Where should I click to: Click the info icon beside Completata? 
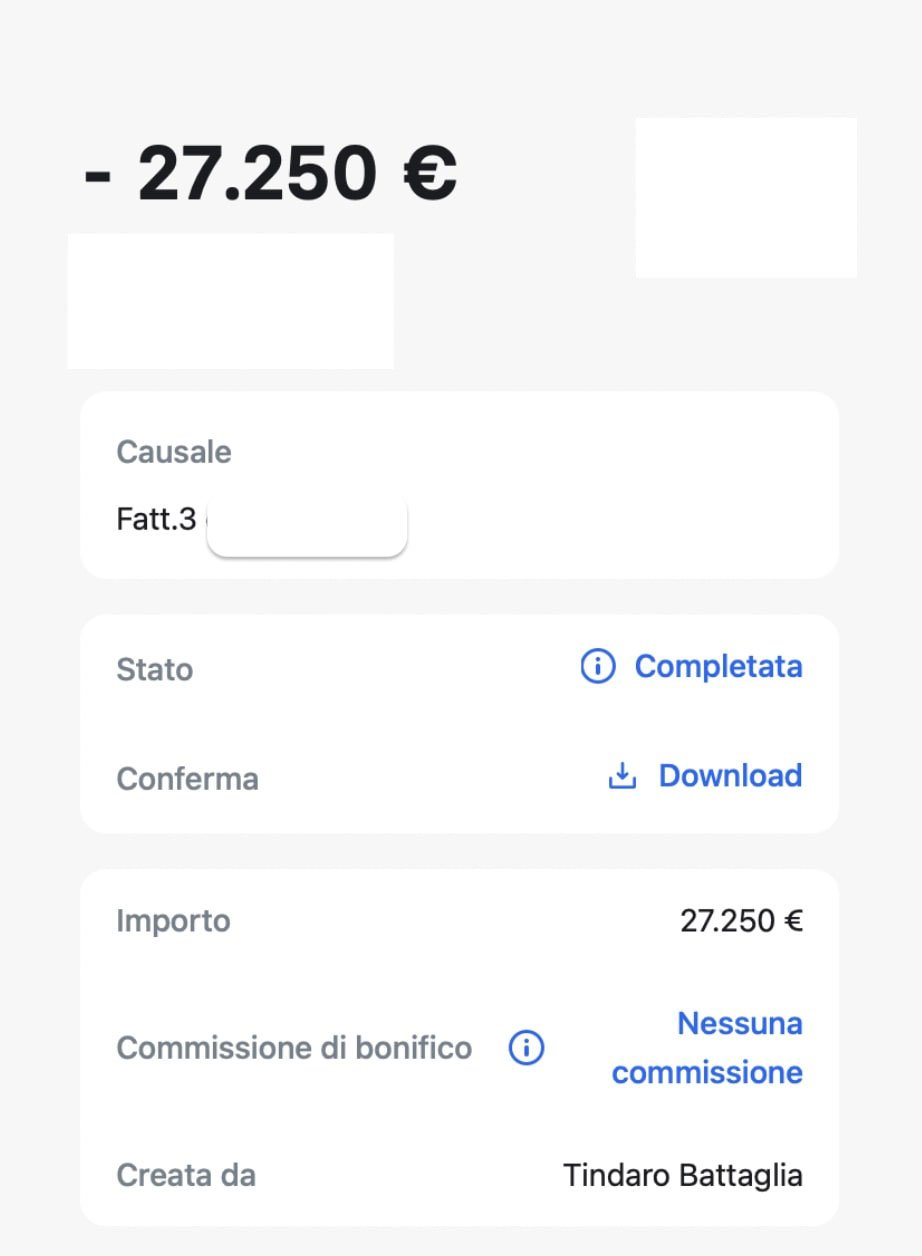[598, 666]
